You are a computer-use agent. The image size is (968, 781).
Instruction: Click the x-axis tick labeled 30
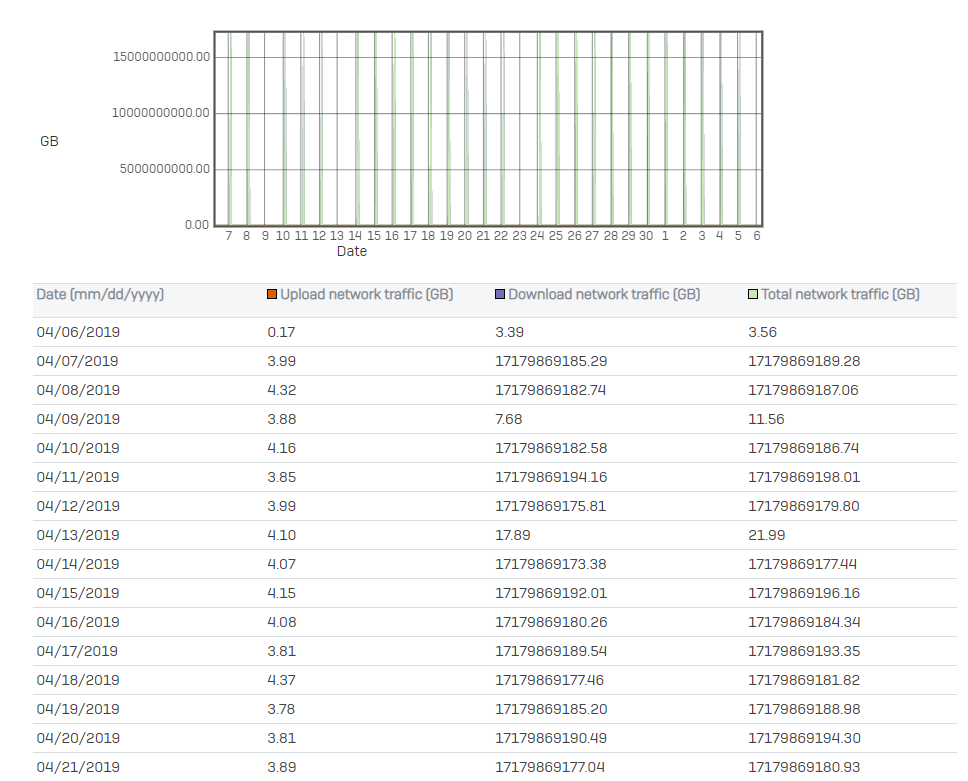click(x=646, y=236)
